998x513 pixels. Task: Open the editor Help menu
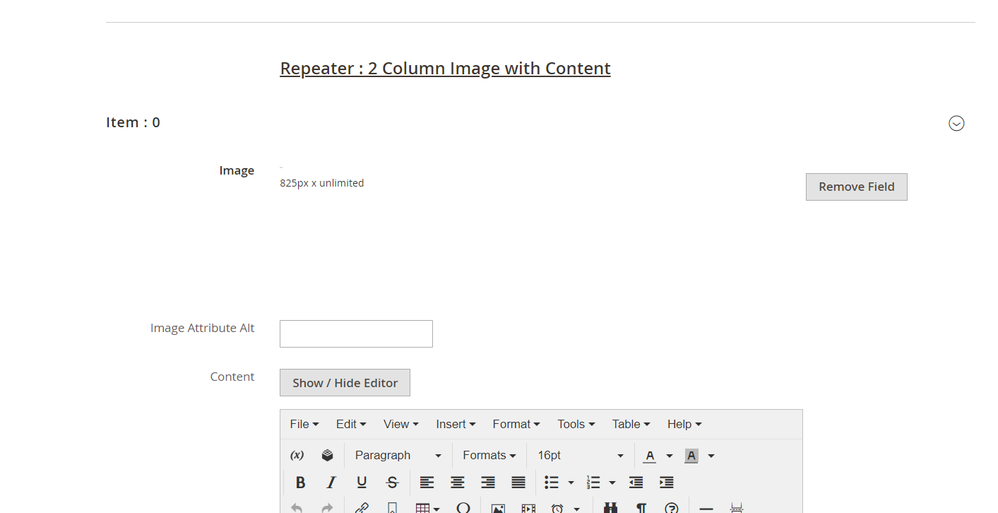click(x=684, y=424)
